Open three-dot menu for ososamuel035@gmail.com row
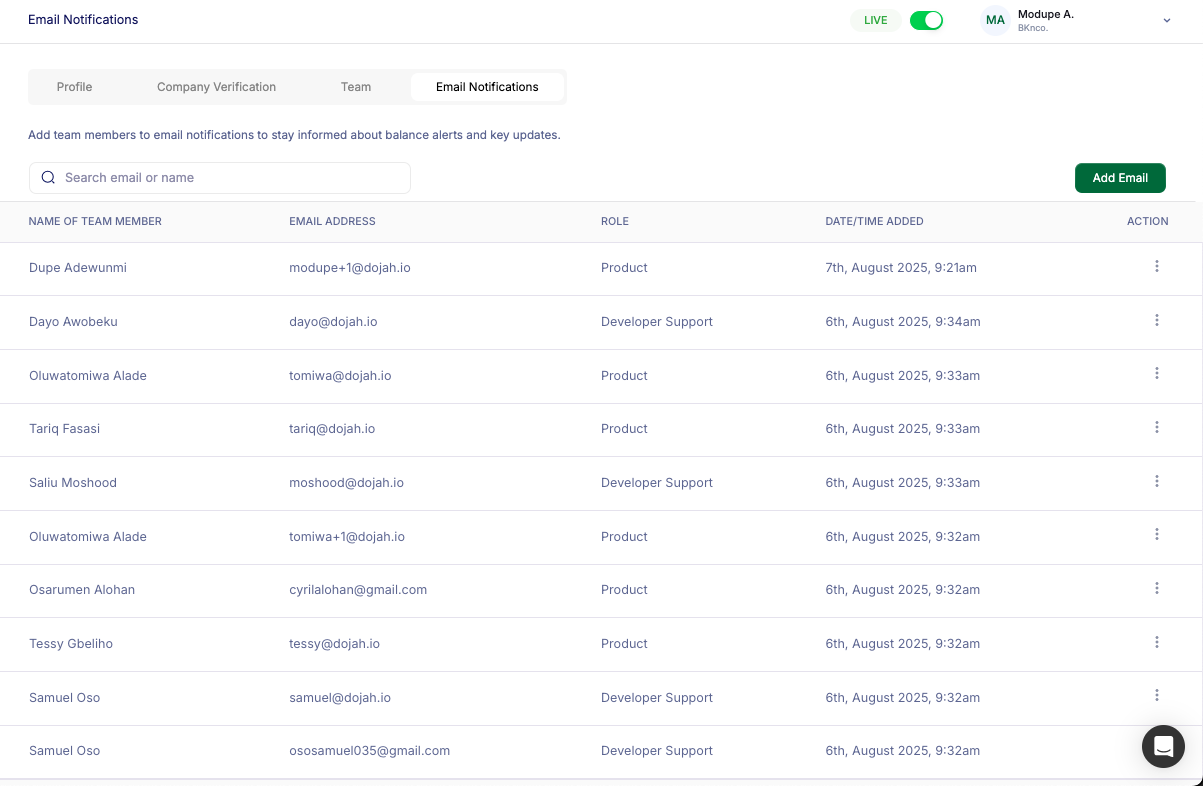 coord(1156,749)
